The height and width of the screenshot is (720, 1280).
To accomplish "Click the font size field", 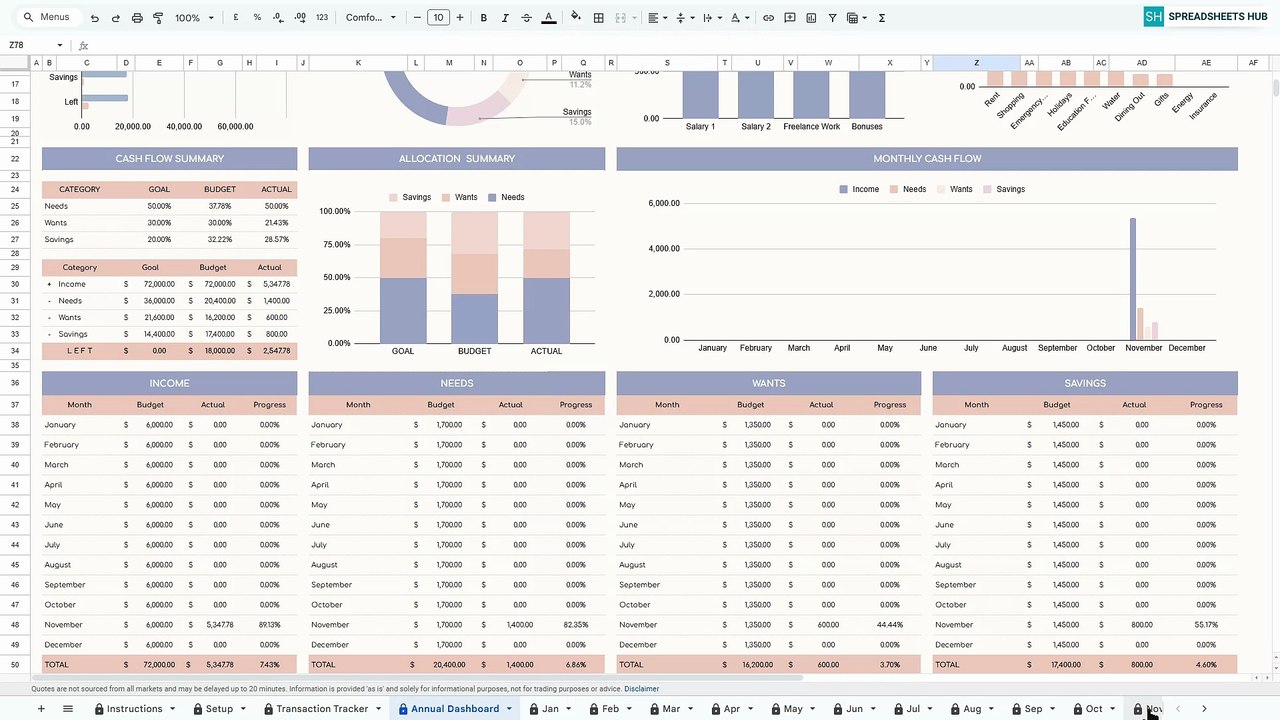I will [438, 18].
